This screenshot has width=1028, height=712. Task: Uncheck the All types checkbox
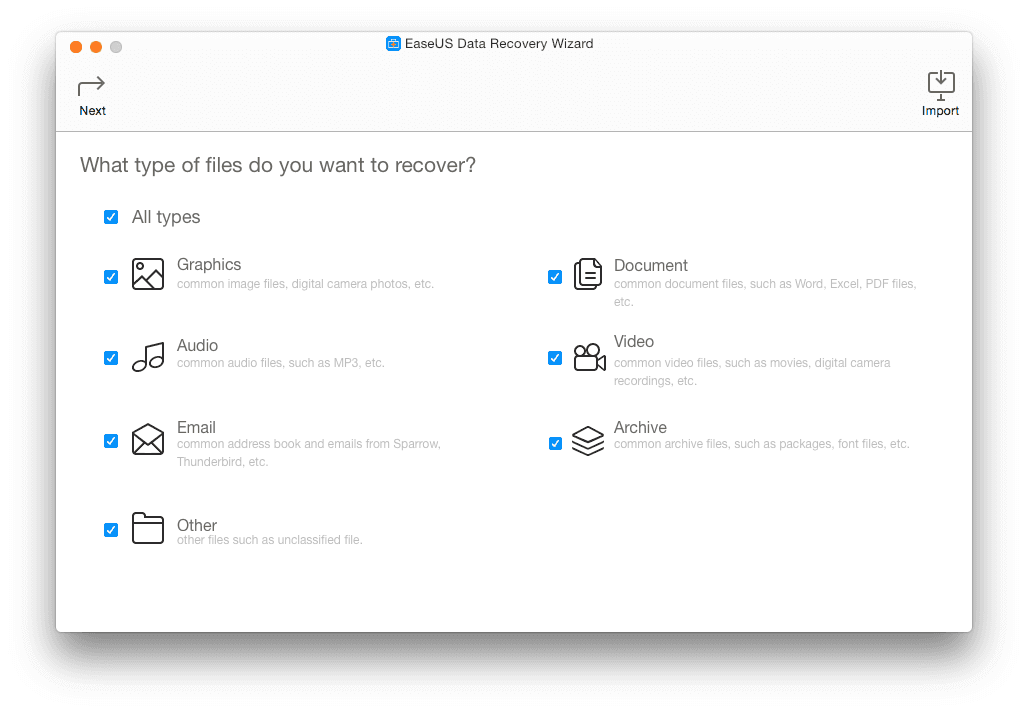click(111, 217)
